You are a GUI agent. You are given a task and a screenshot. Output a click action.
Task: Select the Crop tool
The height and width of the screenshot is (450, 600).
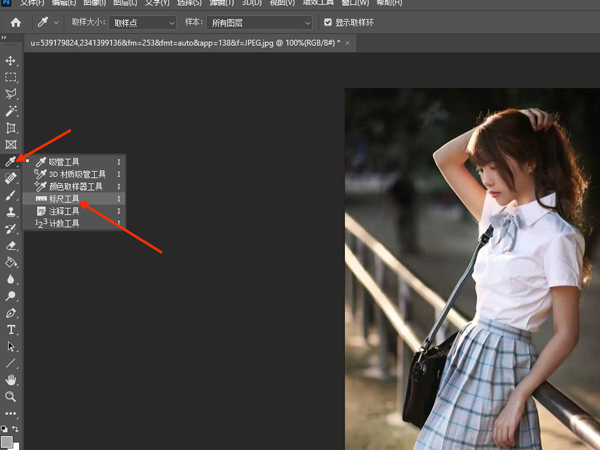[x=11, y=128]
